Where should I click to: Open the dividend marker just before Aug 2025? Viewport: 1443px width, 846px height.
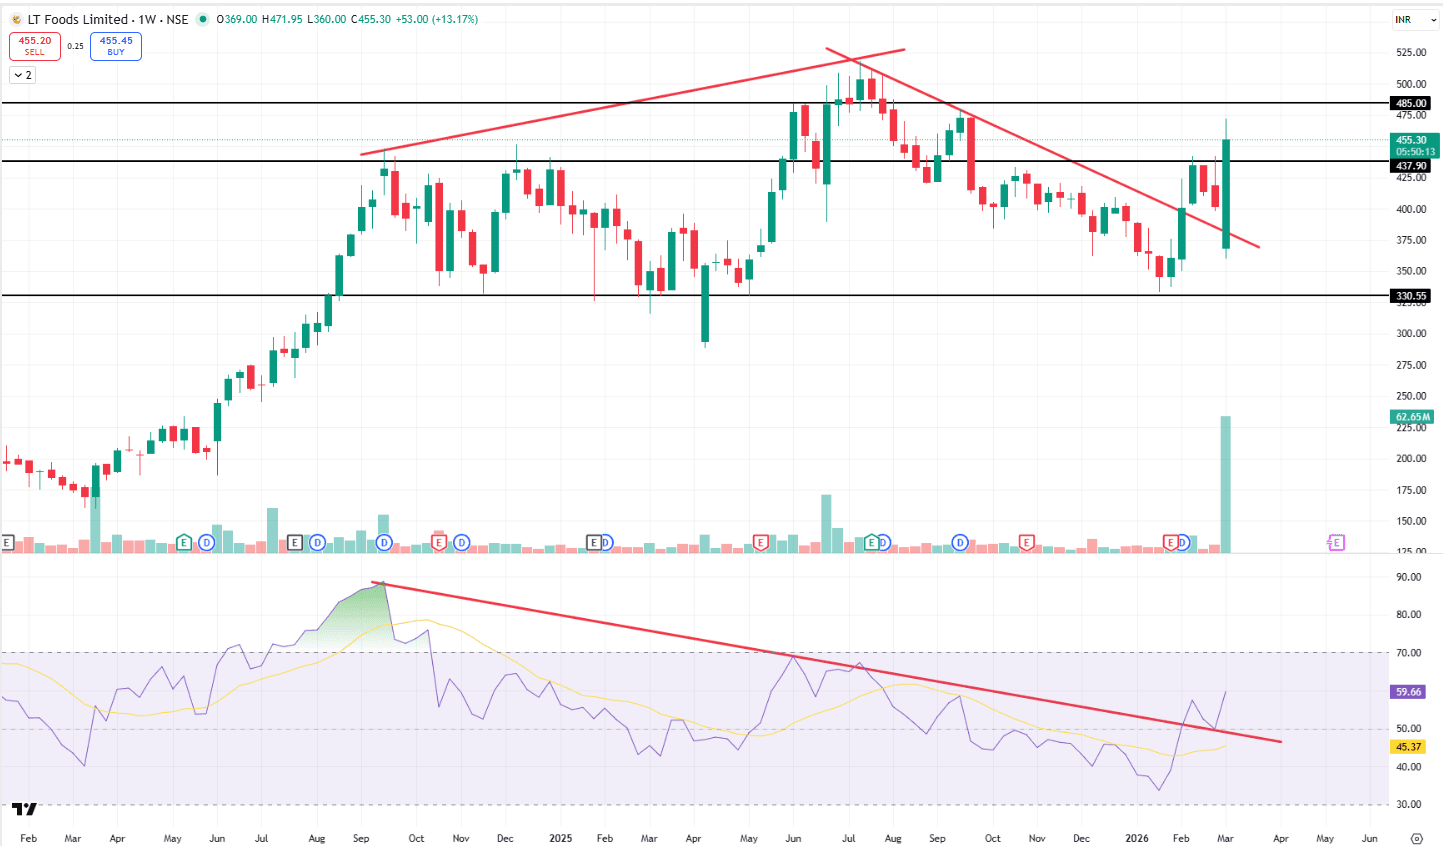882,542
